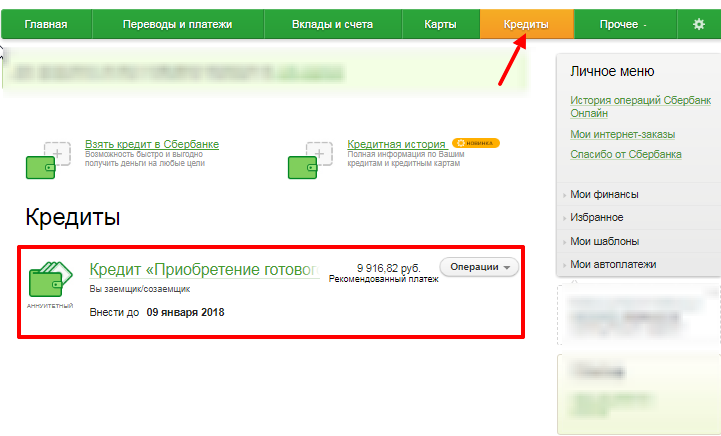Click the 9 916,82 руб. amount
The width and height of the screenshot is (721, 436).
coord(389,268)
